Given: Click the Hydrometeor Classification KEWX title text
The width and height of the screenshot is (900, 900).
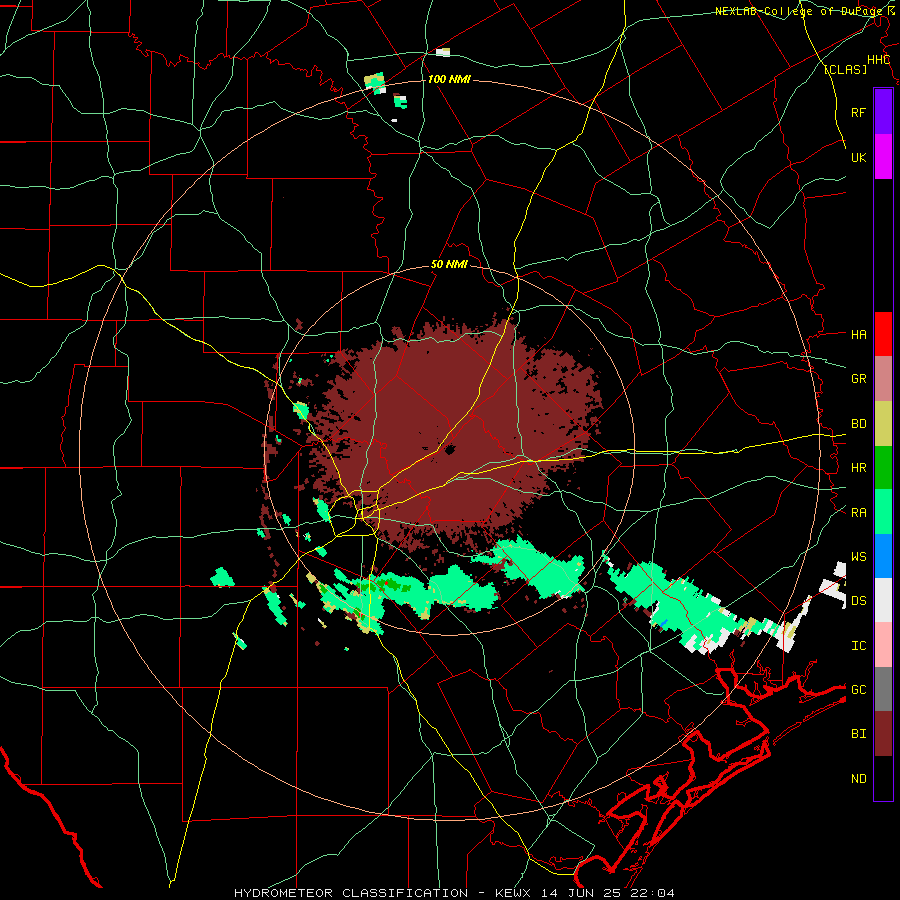Looking at the screenshot, I should click(x=454, y=893).
